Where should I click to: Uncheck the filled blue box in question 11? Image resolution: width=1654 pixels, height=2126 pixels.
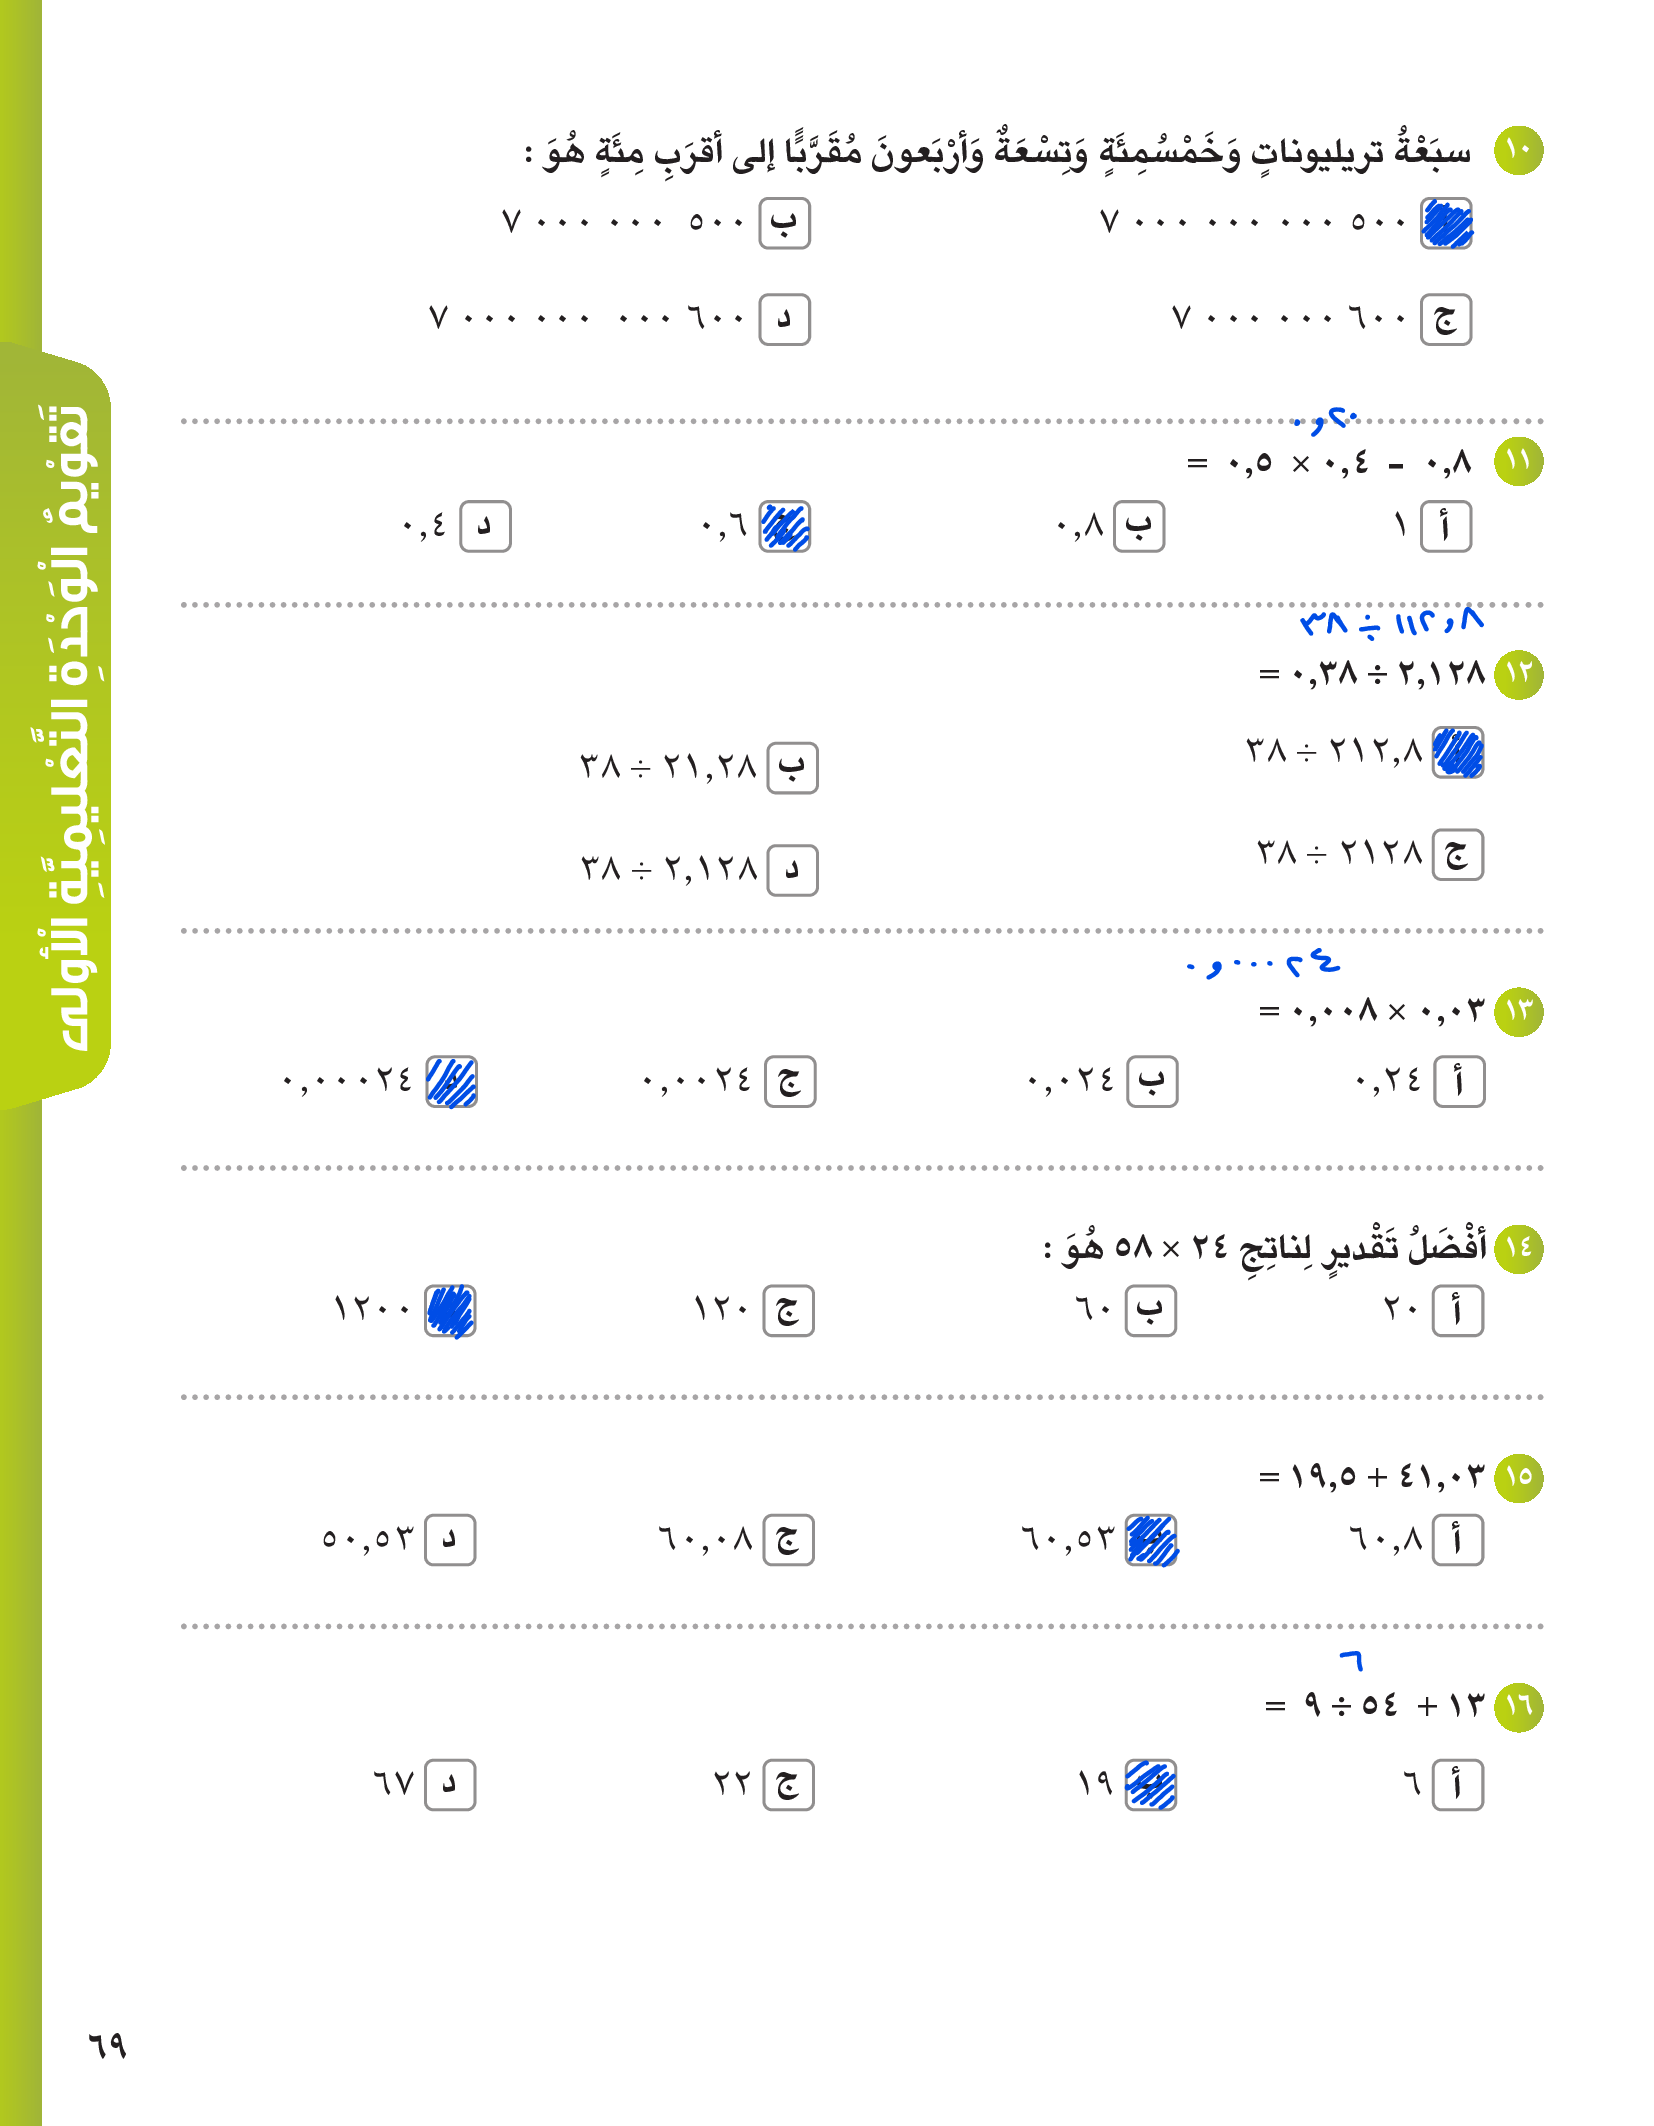[785, 527]
